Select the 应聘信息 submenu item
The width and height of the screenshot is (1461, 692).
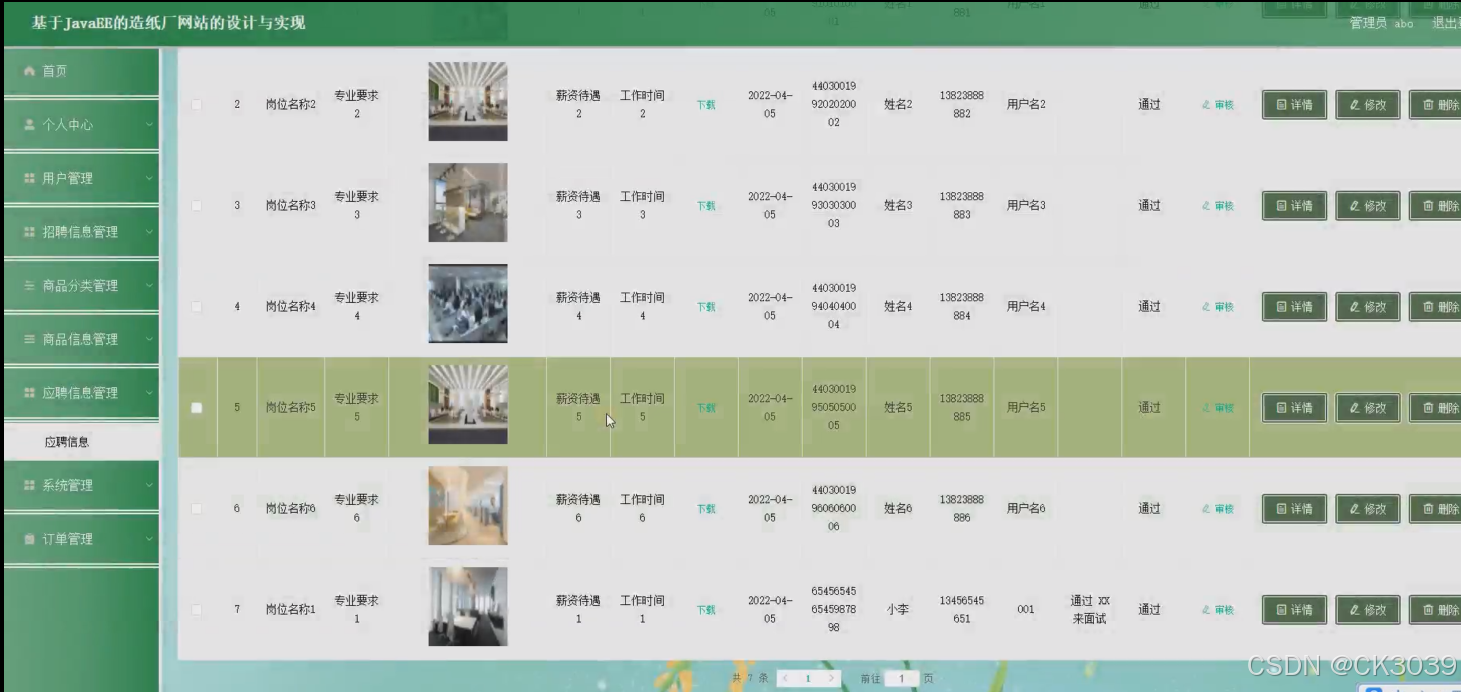[81, 442]
